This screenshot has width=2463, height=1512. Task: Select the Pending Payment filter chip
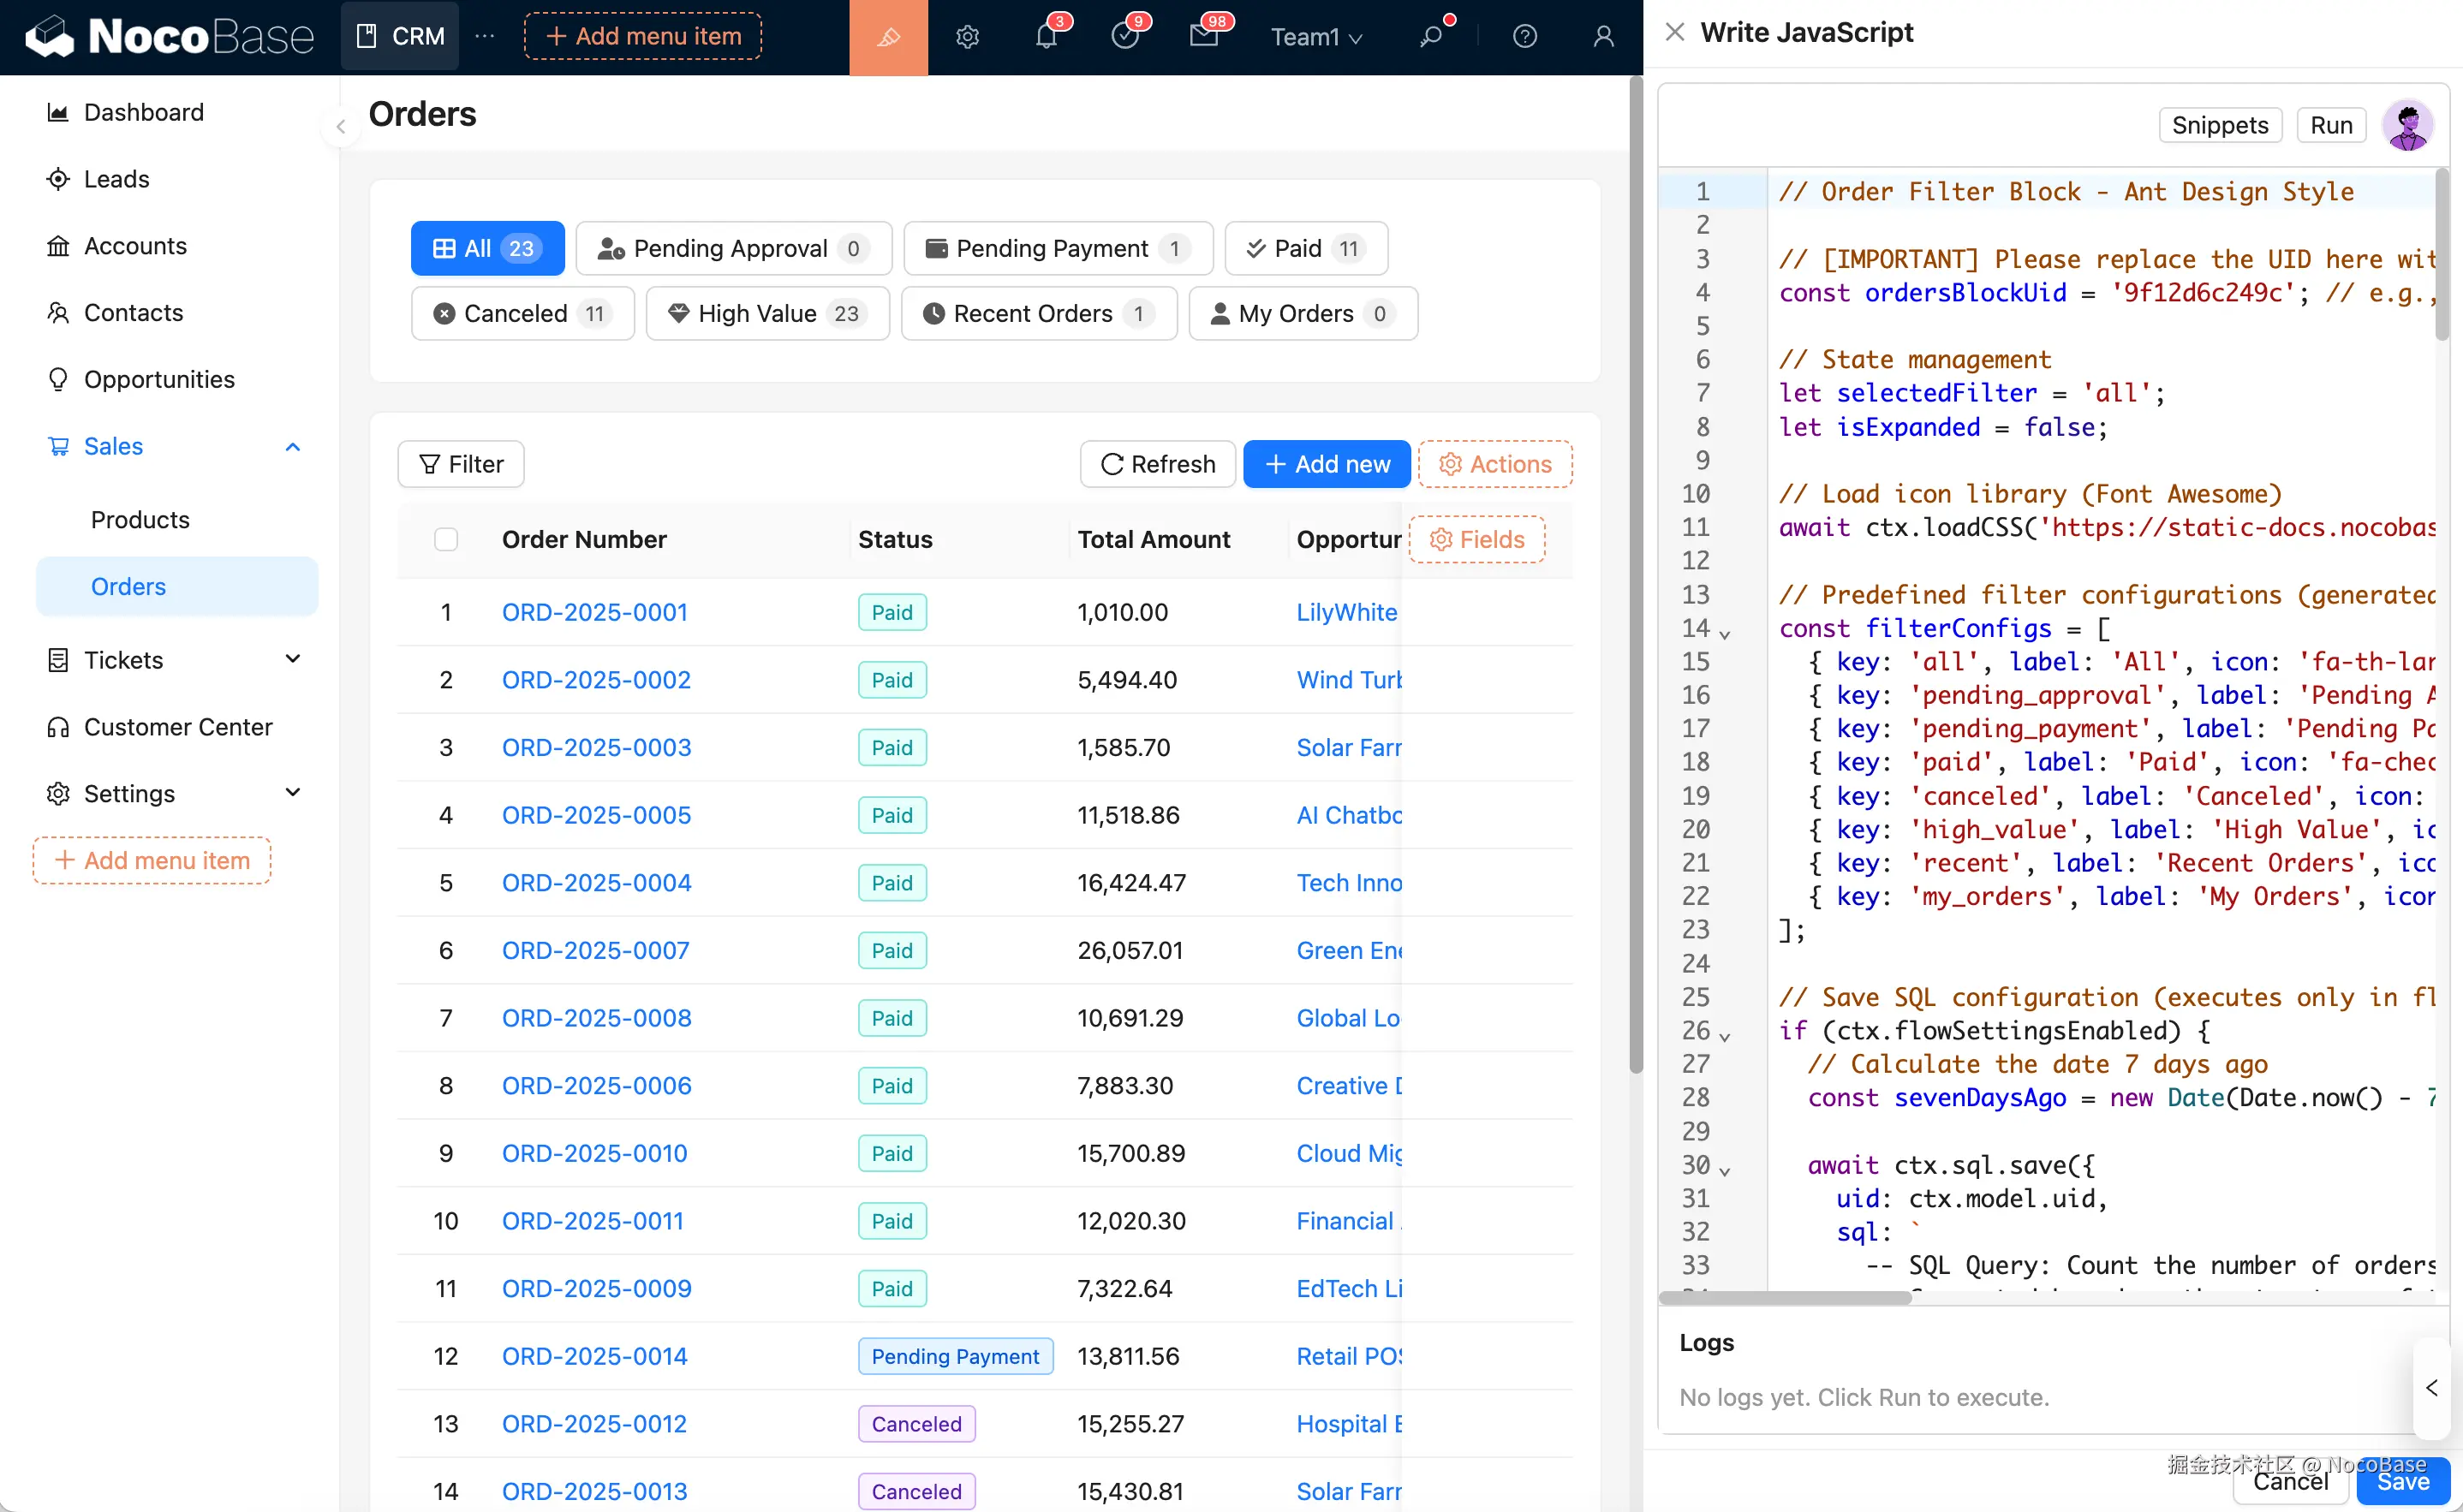(x=1057, y=248)
